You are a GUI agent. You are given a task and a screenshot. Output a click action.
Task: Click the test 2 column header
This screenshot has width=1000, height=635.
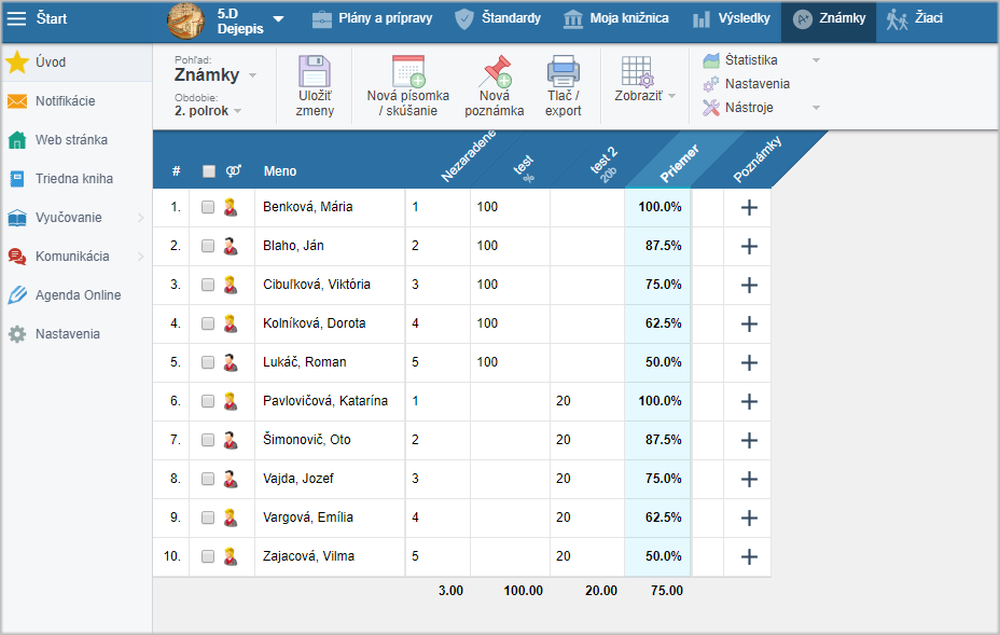[x=604, y=164]
